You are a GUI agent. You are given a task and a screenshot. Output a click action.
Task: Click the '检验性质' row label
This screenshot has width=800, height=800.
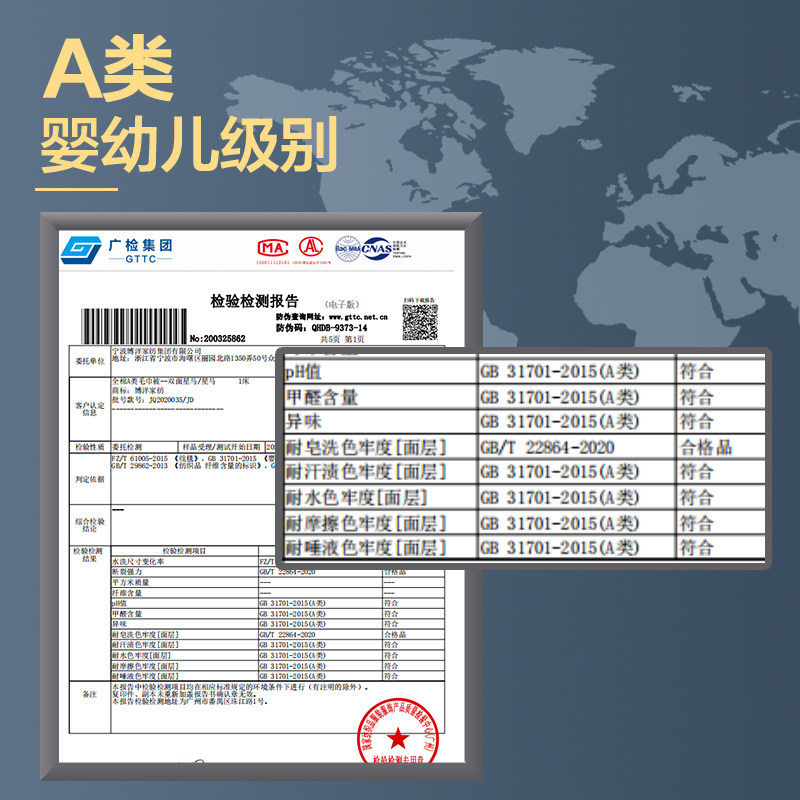coord(90,447)
